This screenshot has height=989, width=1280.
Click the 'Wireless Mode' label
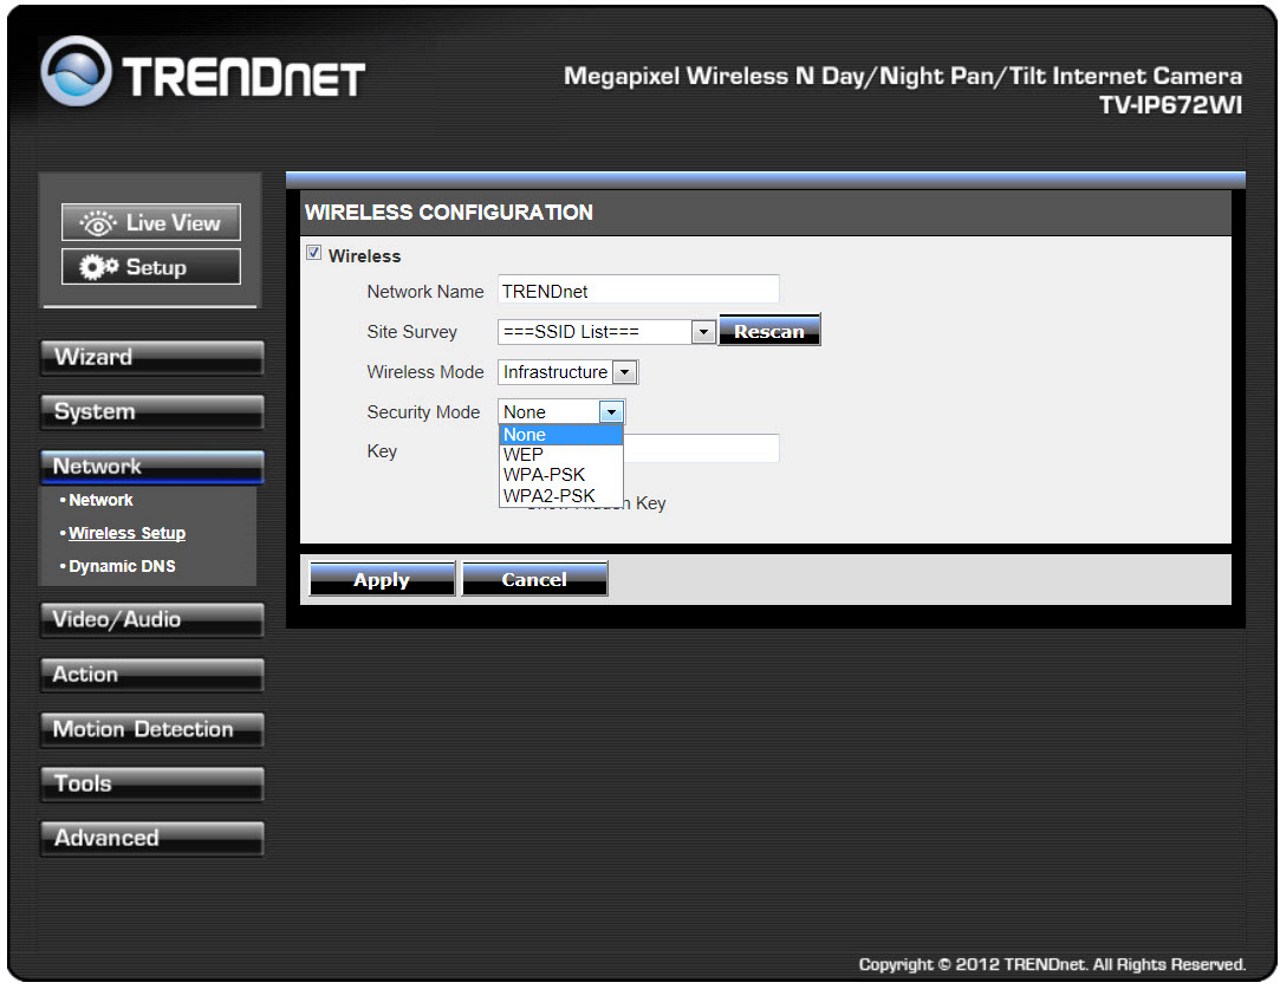[x=425, y=372]
